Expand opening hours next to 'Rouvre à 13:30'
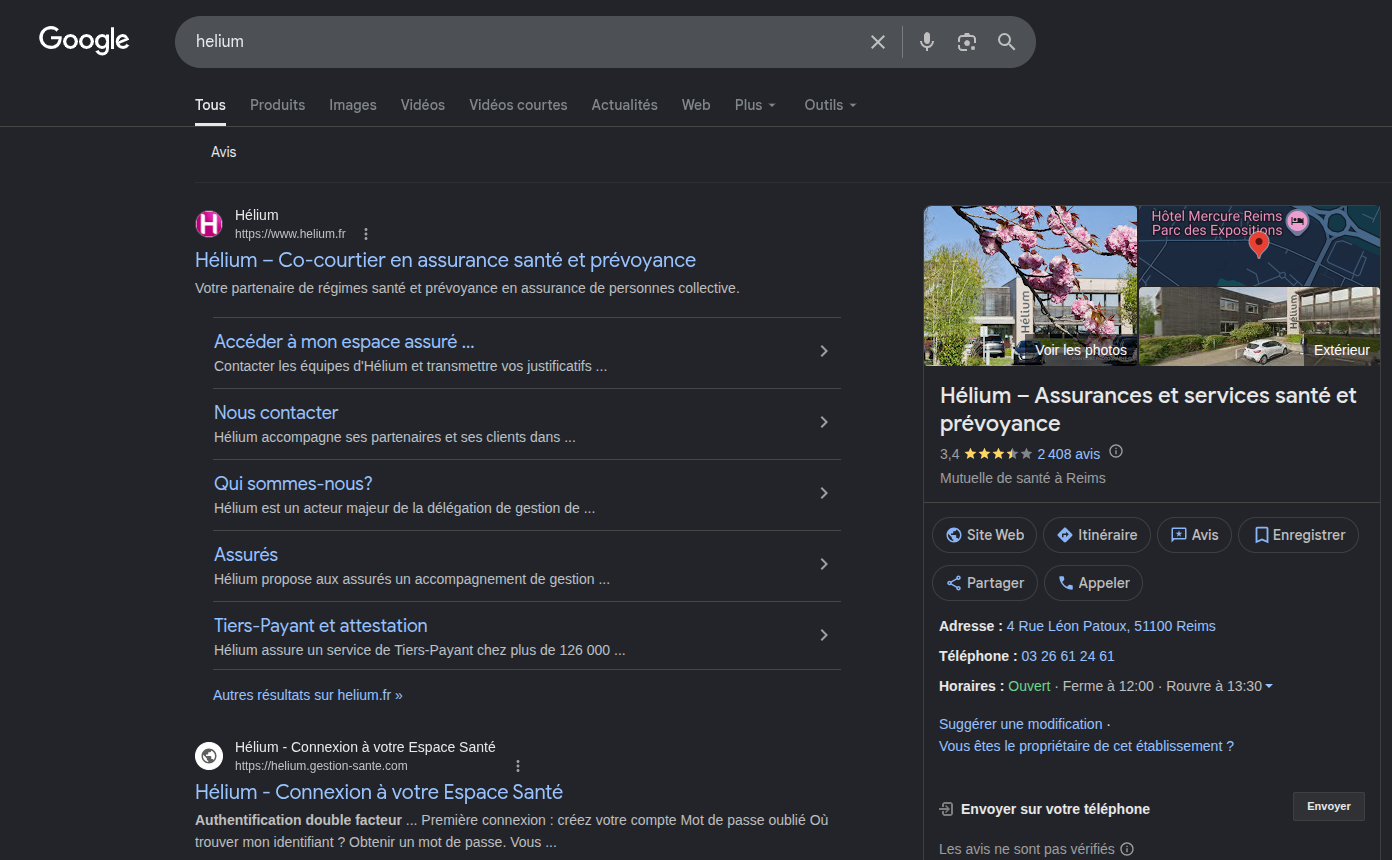This screenshot has height=860, width=1392. coord(1269,686)
